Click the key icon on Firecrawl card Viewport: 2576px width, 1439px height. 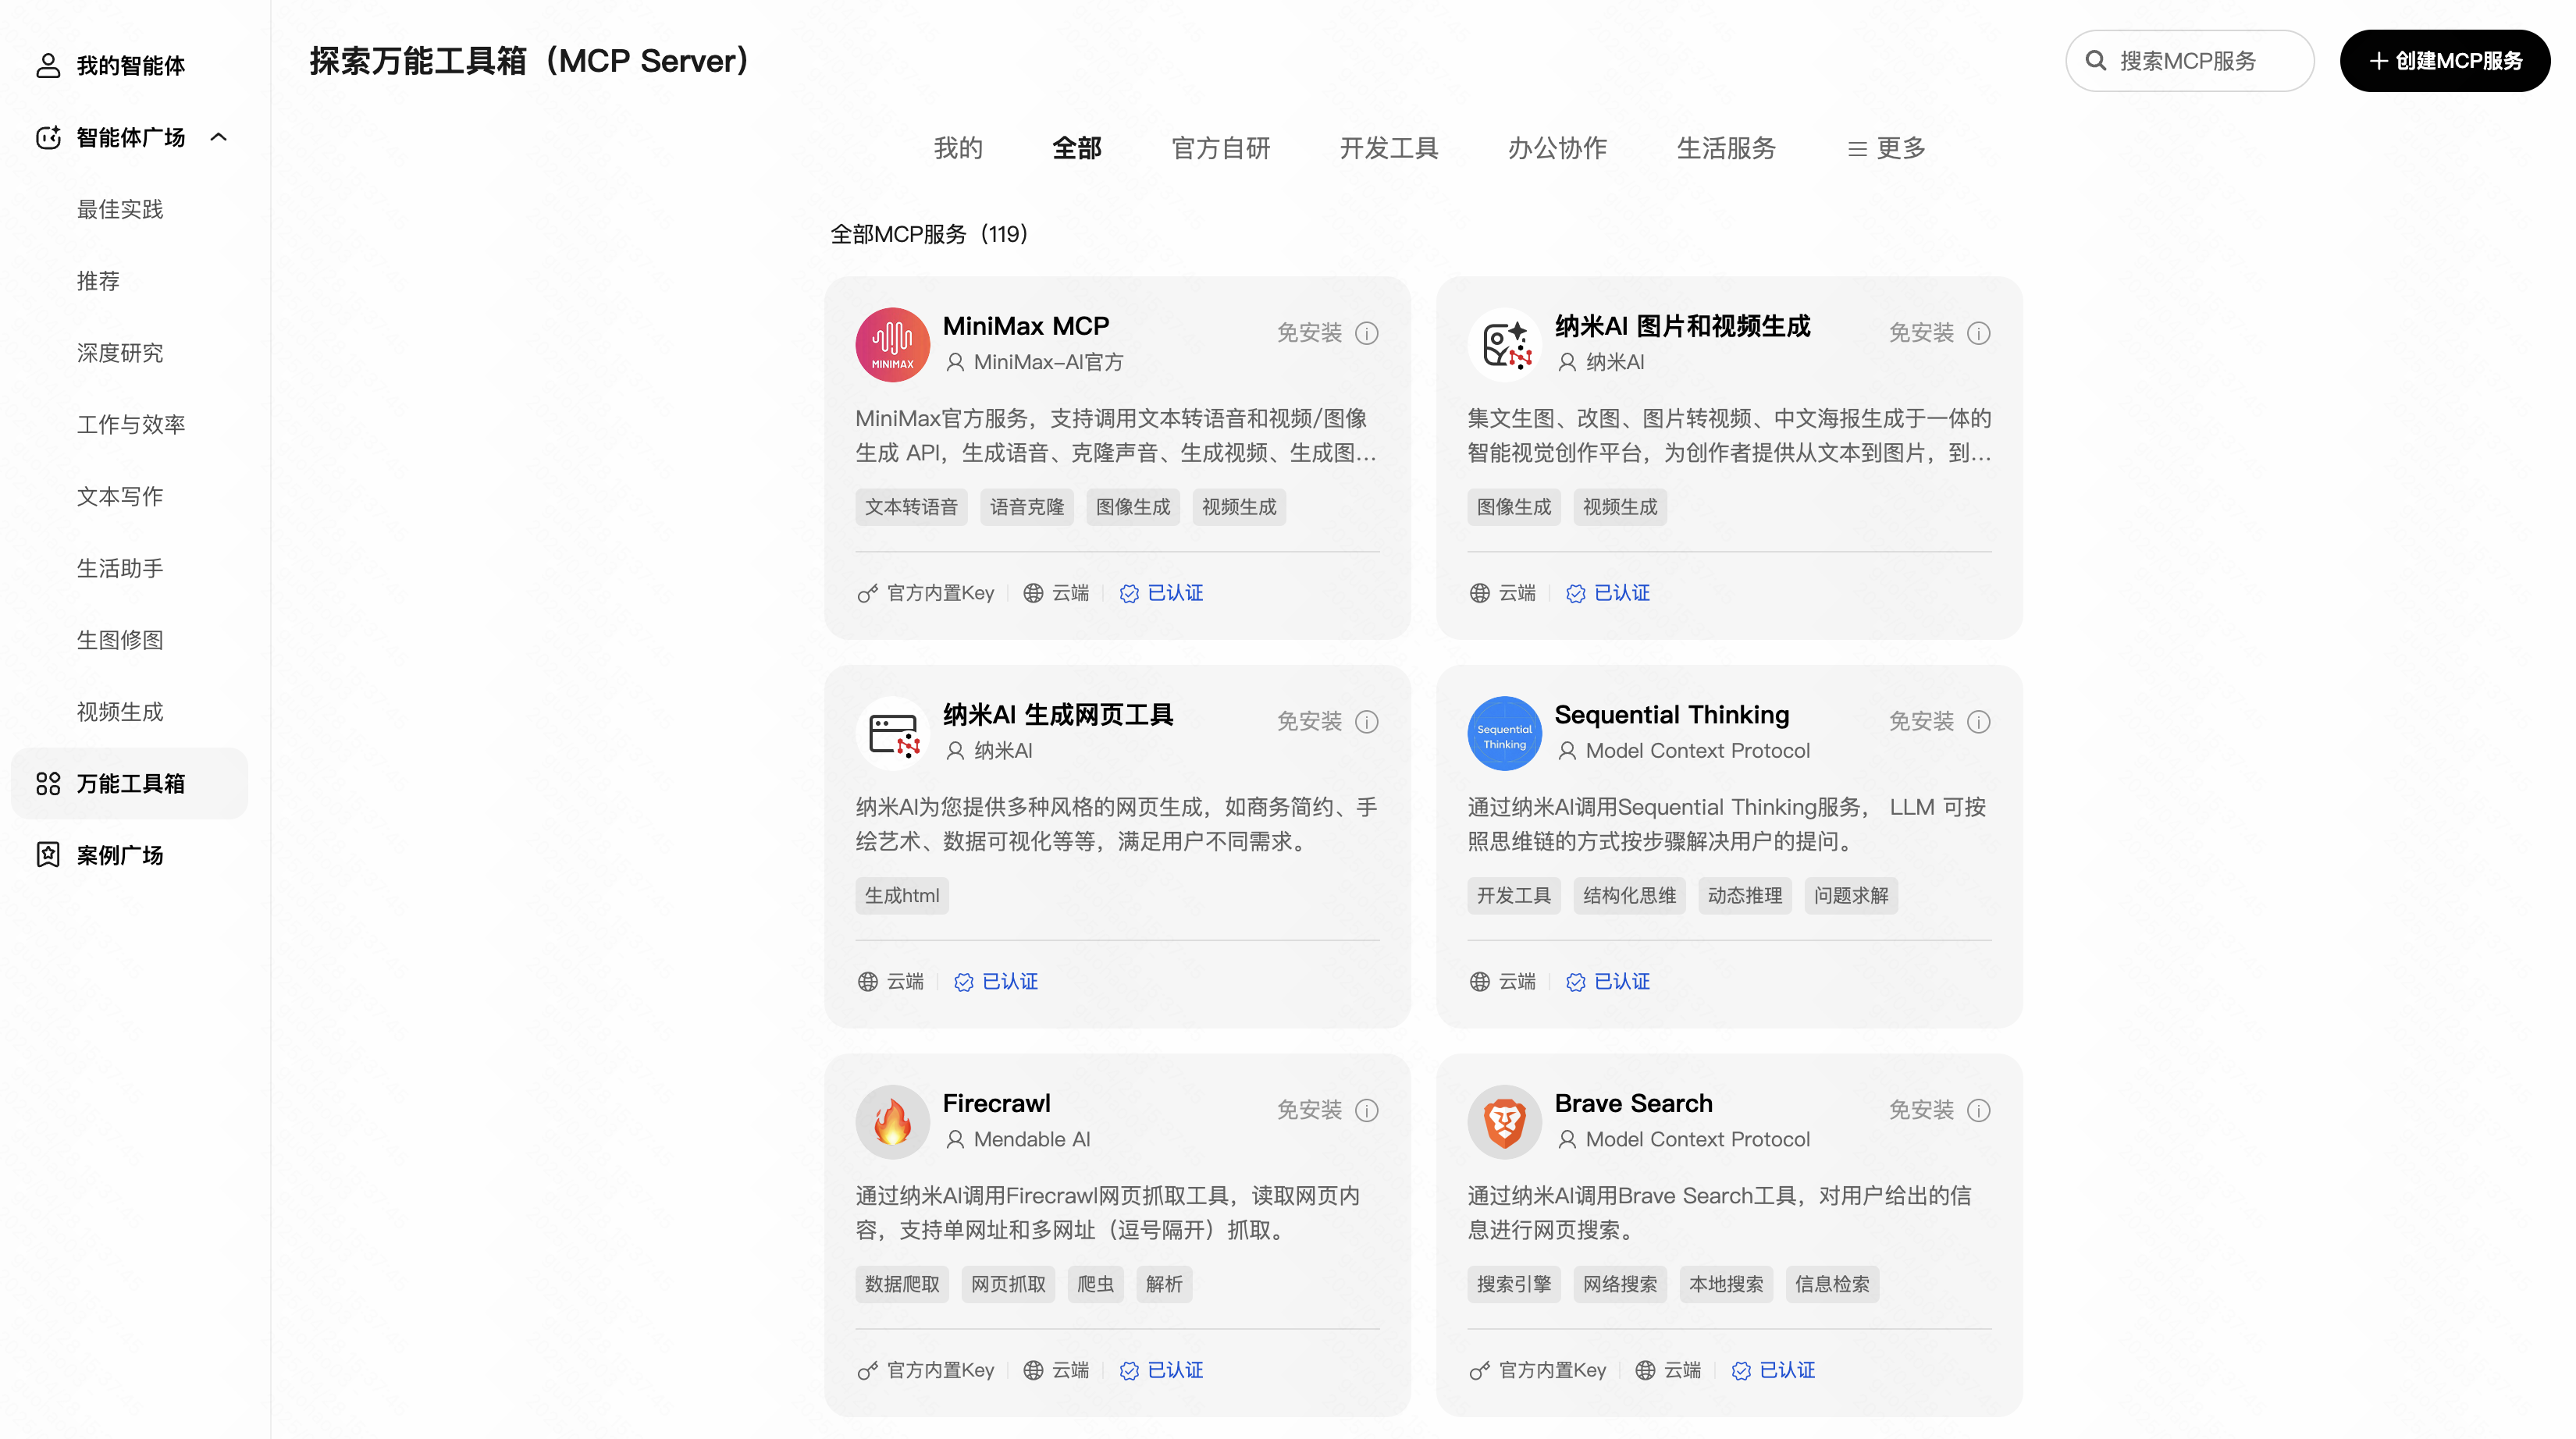tap(867, 1371)
